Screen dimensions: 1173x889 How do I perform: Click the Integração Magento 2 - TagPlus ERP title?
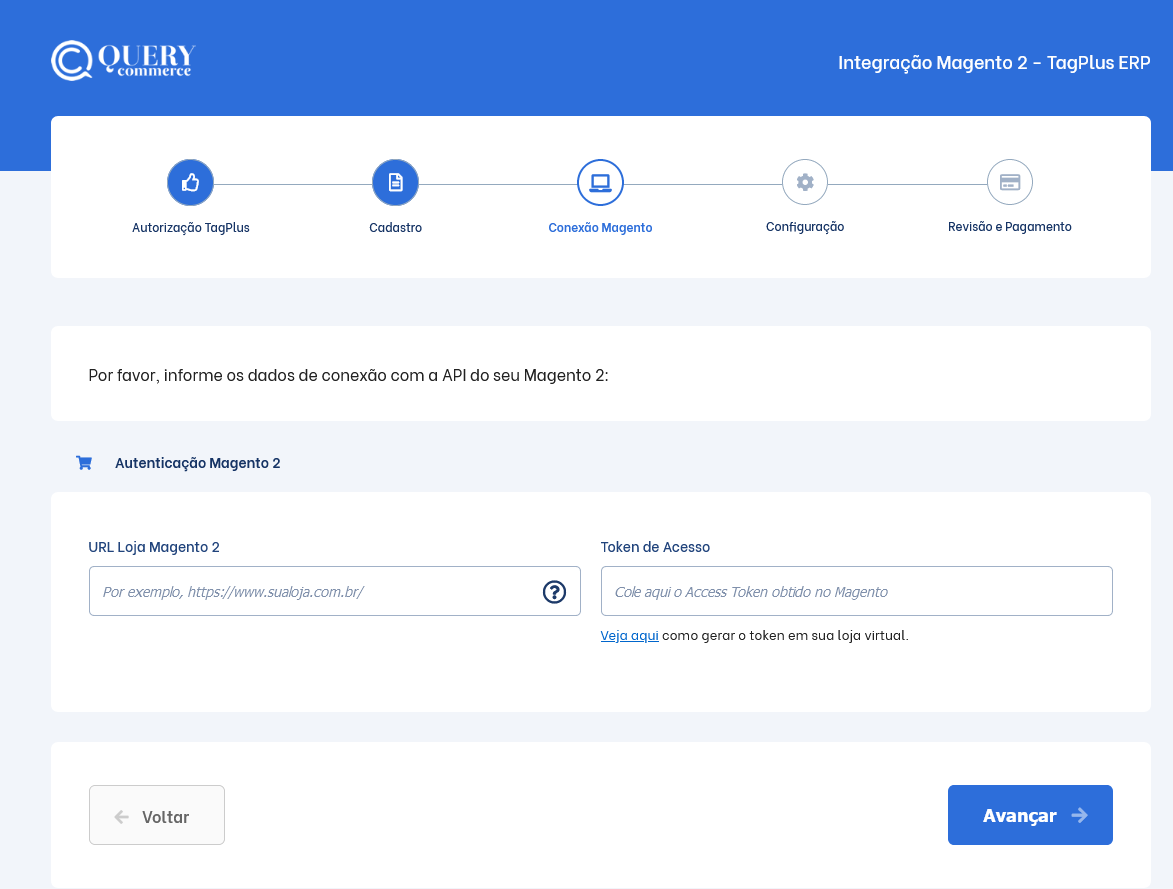(993, 62)
